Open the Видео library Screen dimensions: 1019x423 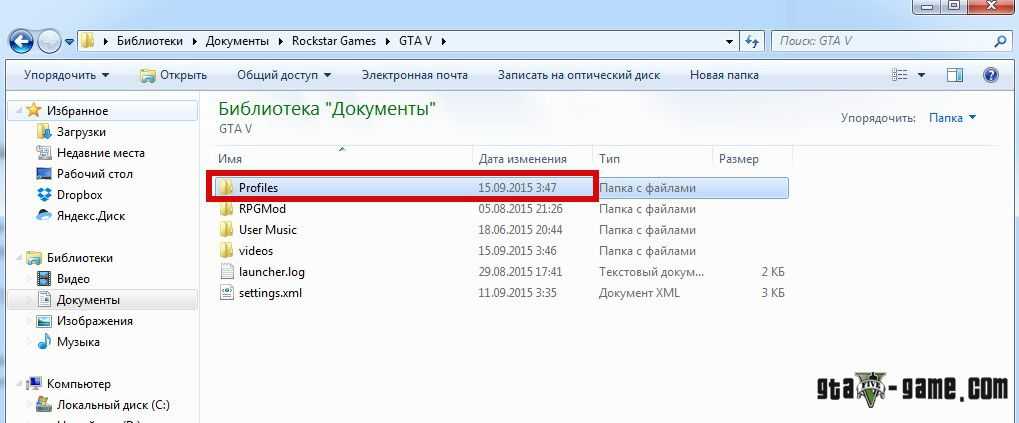pos(73,279)
